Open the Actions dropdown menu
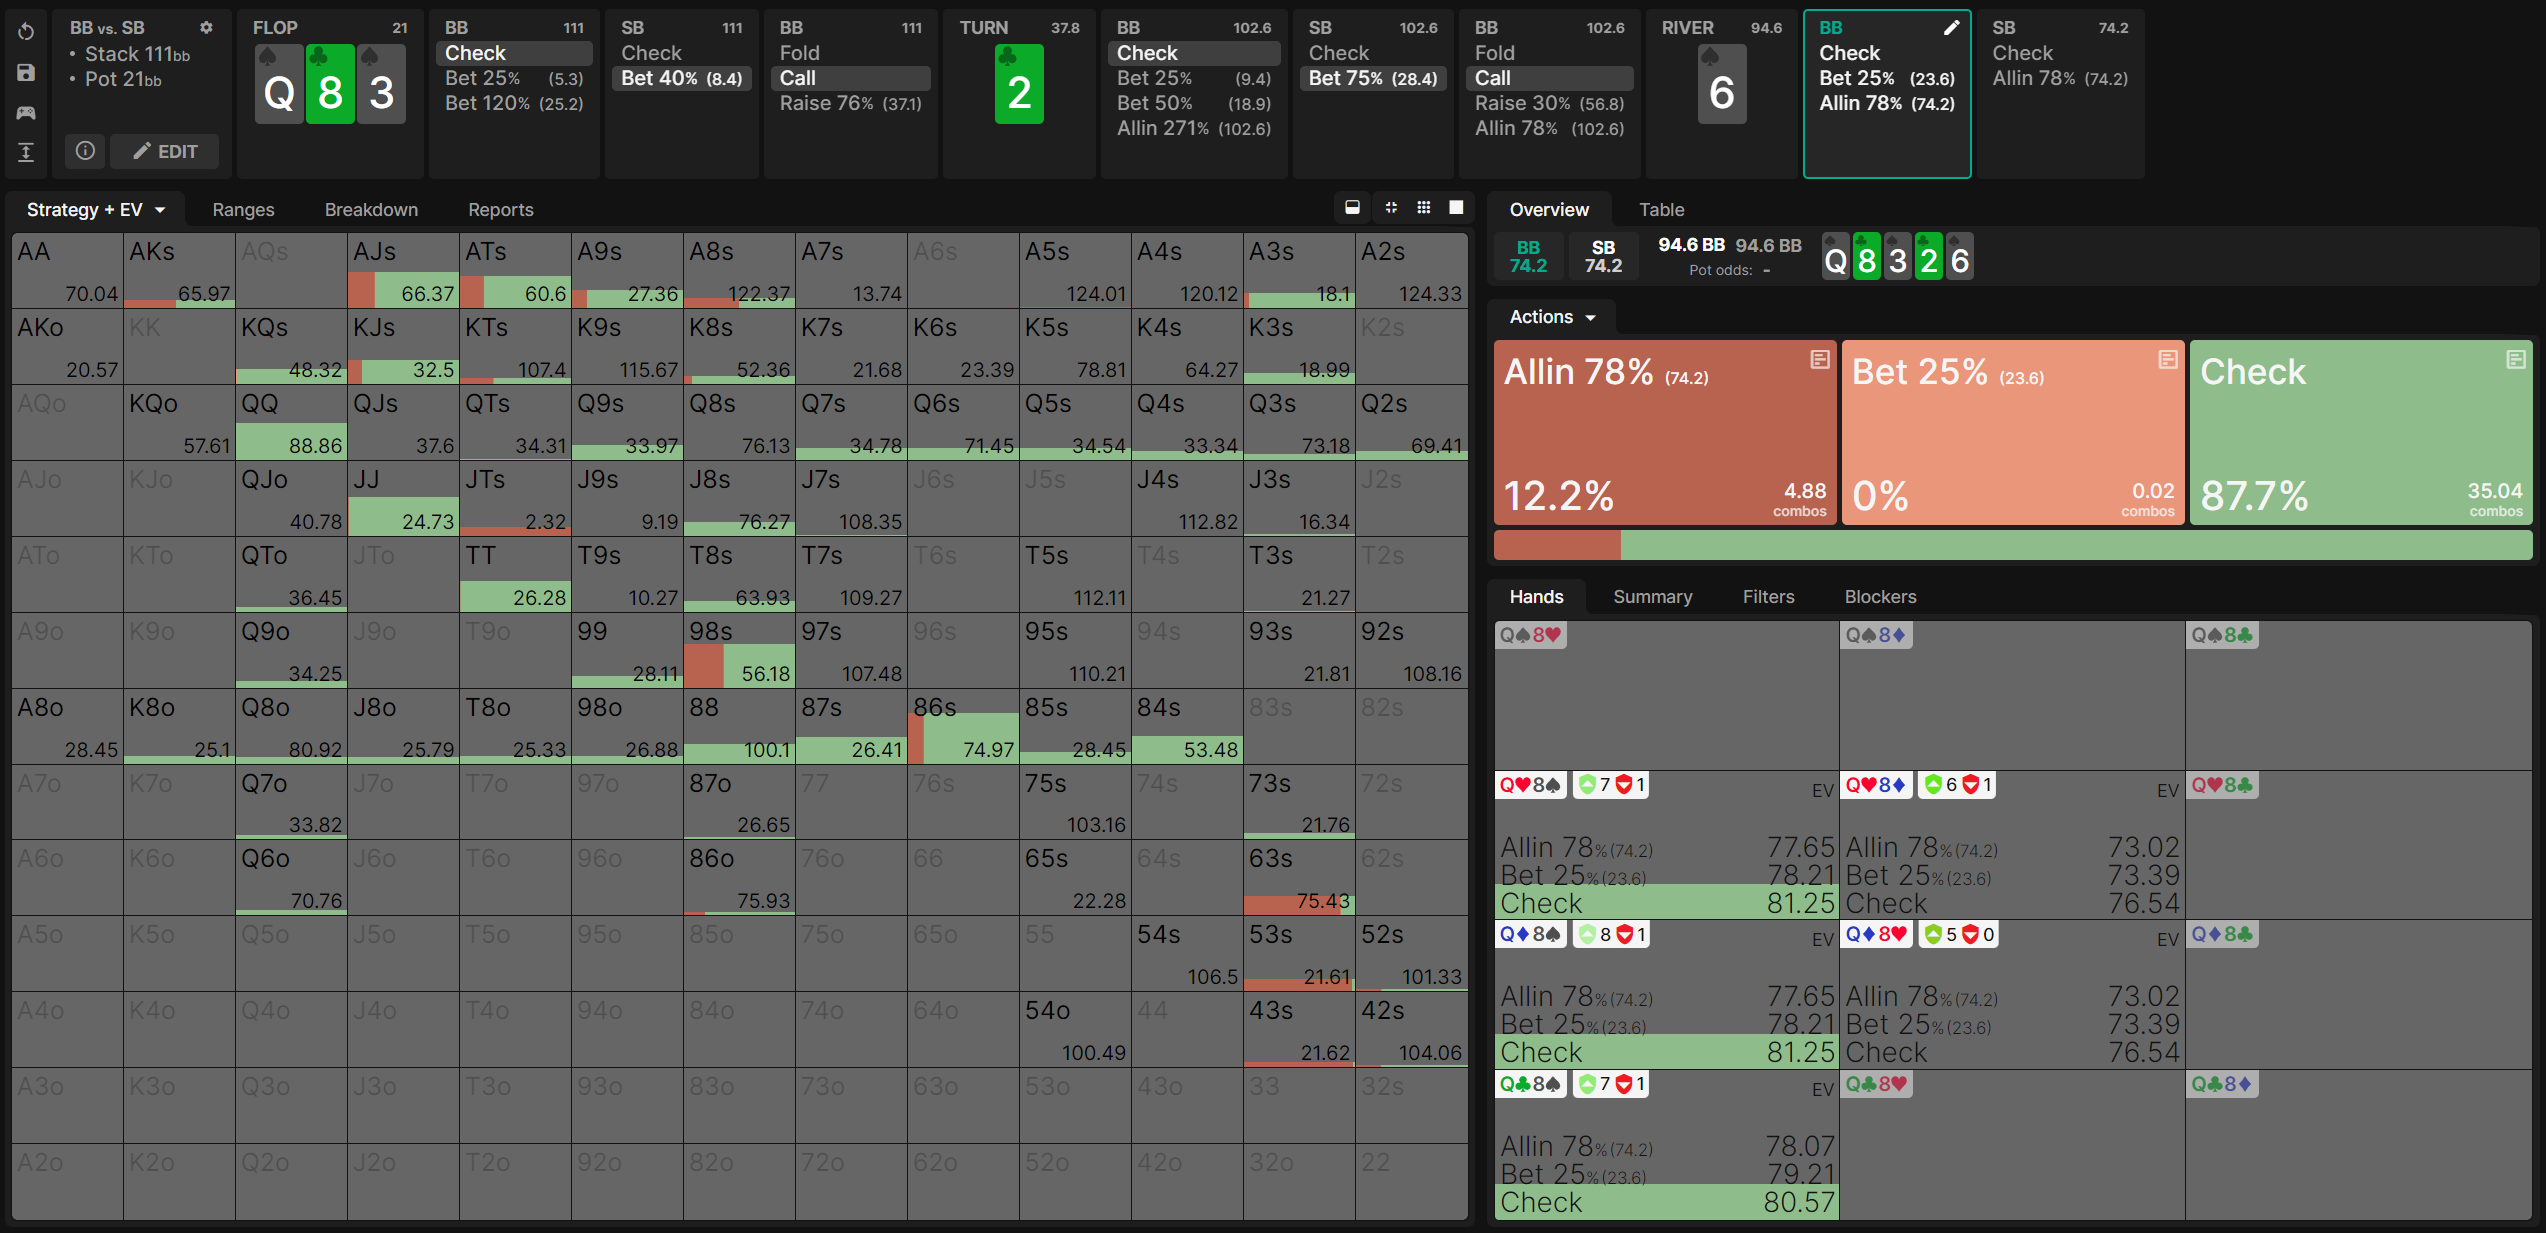 [x=1552, y=317]
